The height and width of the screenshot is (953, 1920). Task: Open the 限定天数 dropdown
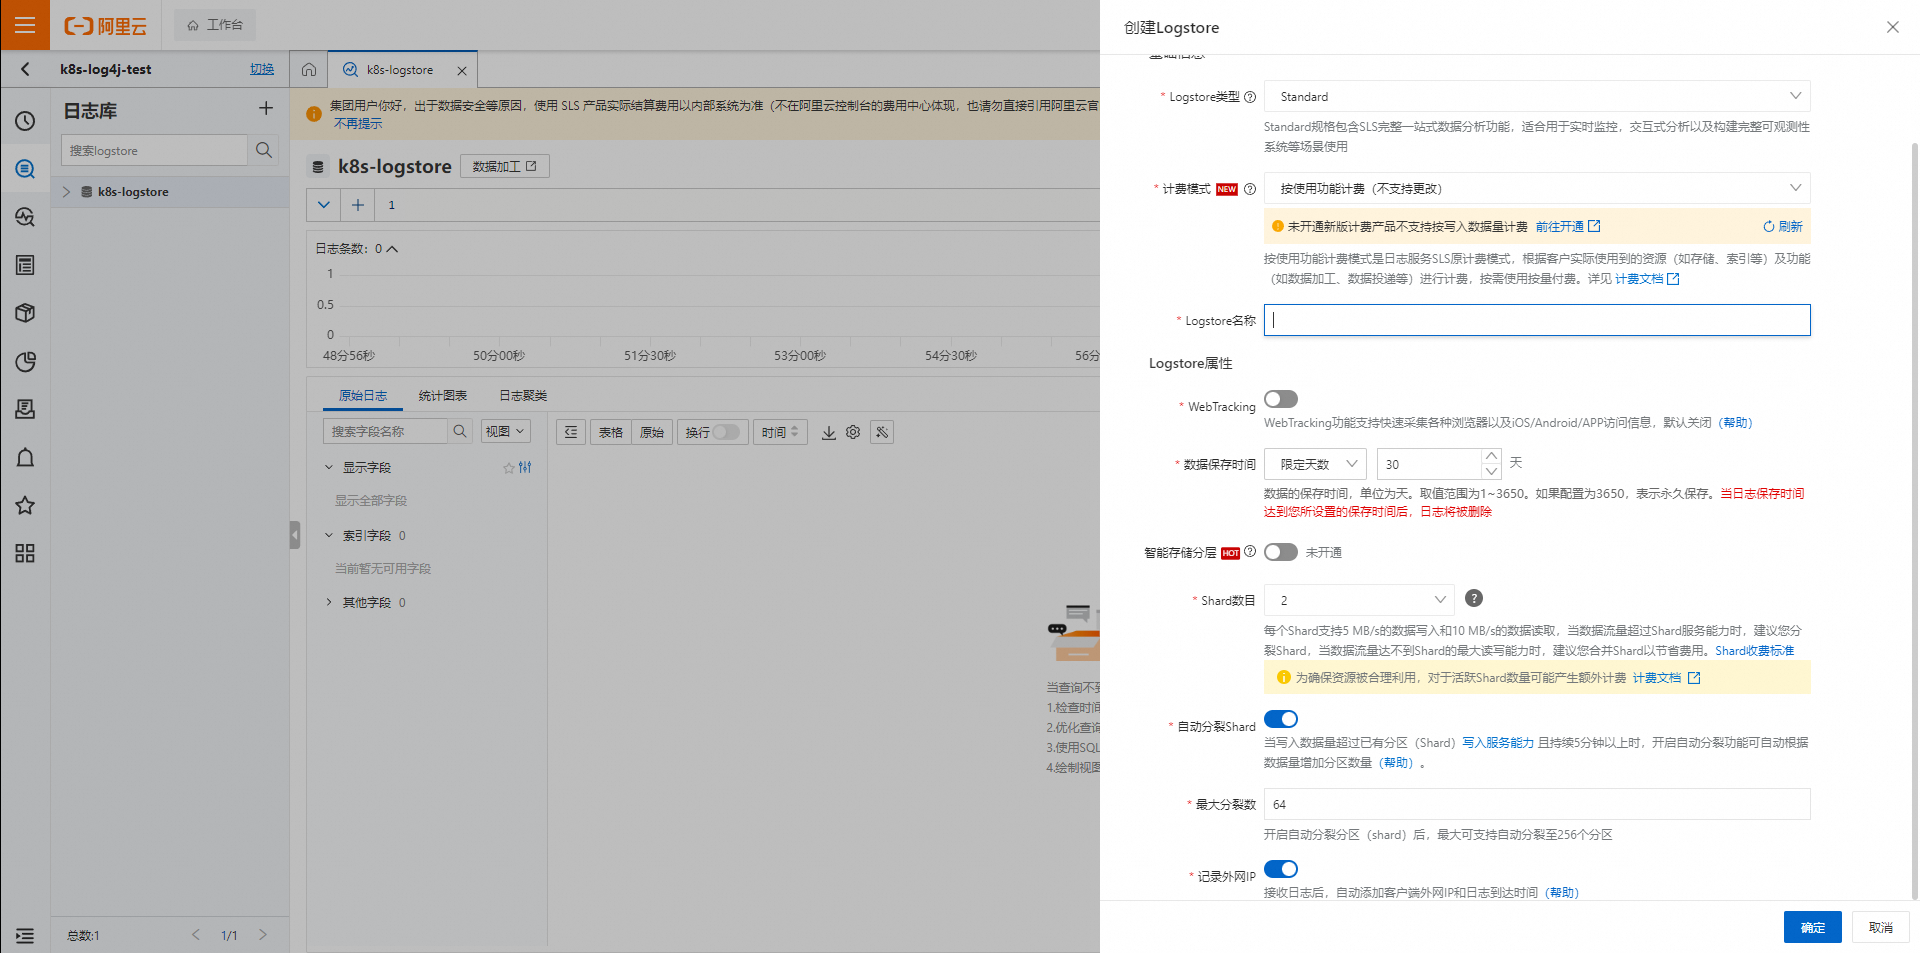(x=1315, y=464)
